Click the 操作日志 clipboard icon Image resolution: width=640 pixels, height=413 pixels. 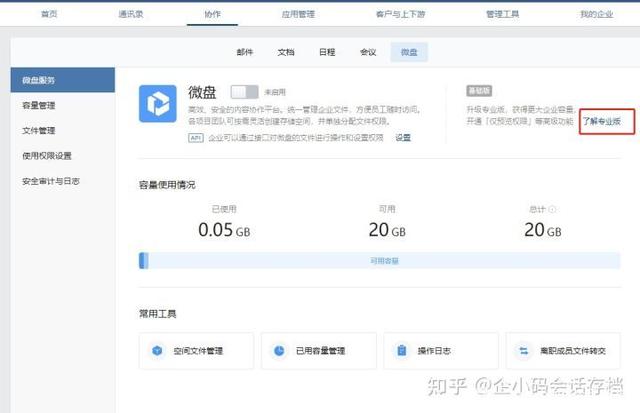click(401, 351)
